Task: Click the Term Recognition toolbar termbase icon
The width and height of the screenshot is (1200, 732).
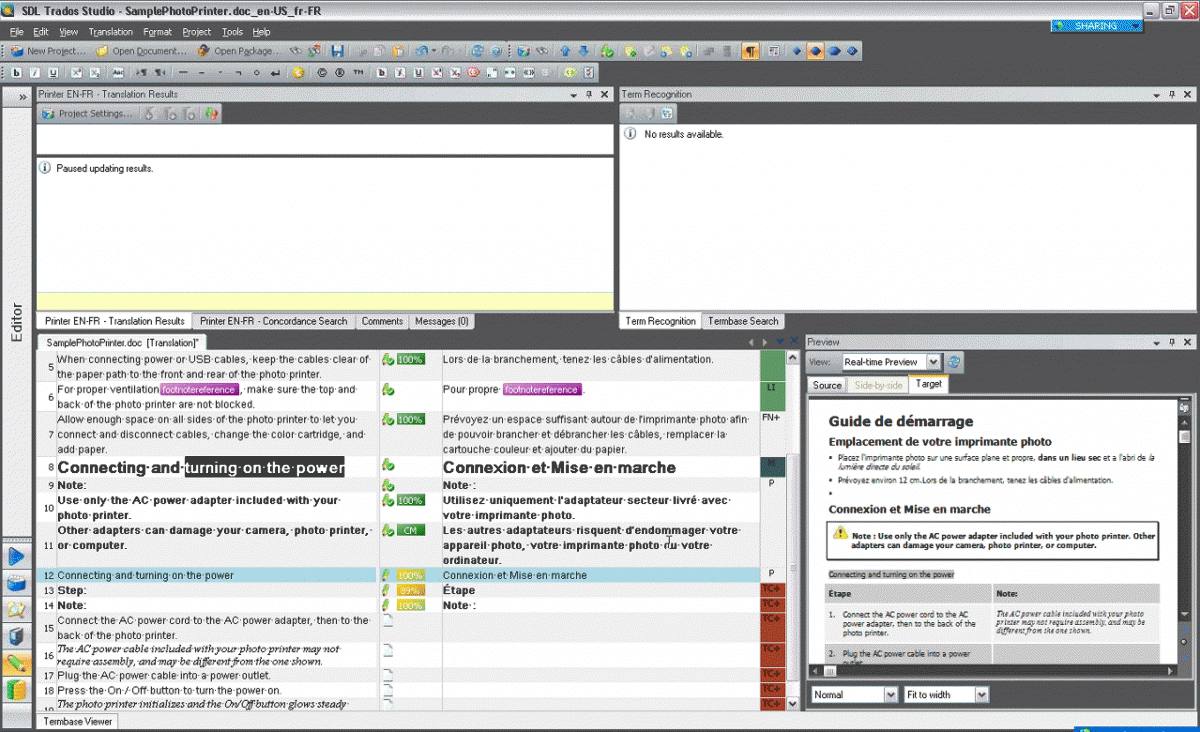Action: click(x=667, y=114)
